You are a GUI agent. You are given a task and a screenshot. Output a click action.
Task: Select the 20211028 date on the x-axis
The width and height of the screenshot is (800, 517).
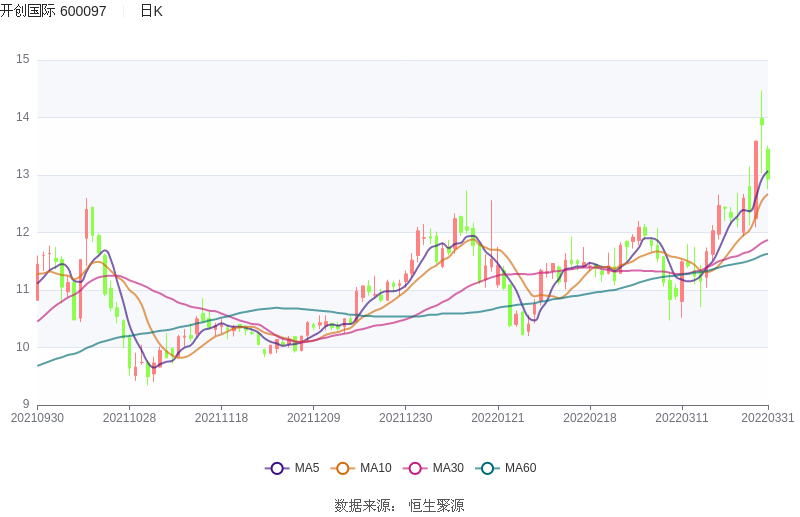(129, 417)
